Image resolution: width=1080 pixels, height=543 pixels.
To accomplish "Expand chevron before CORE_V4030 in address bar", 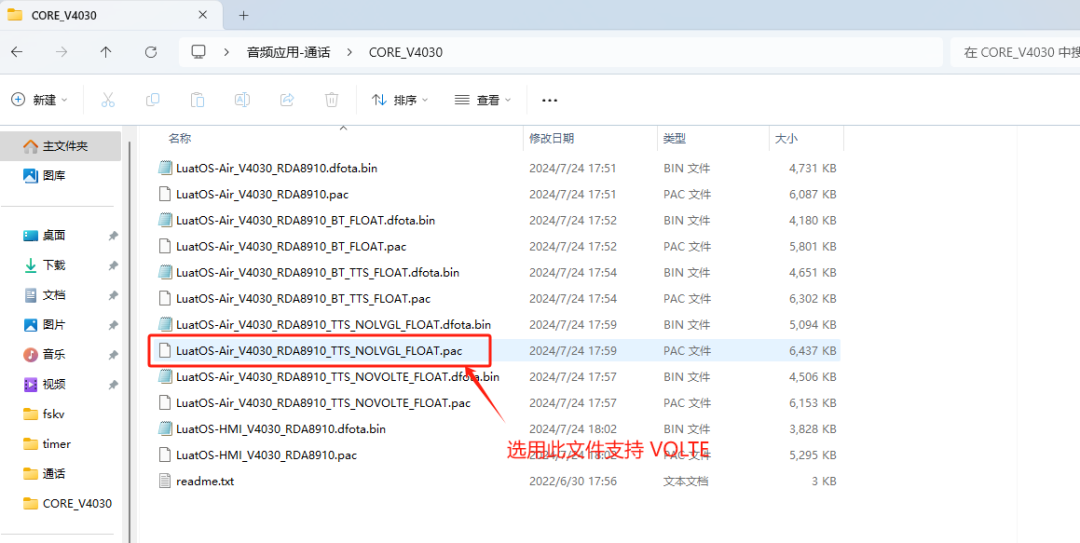I will pos(349,52).
